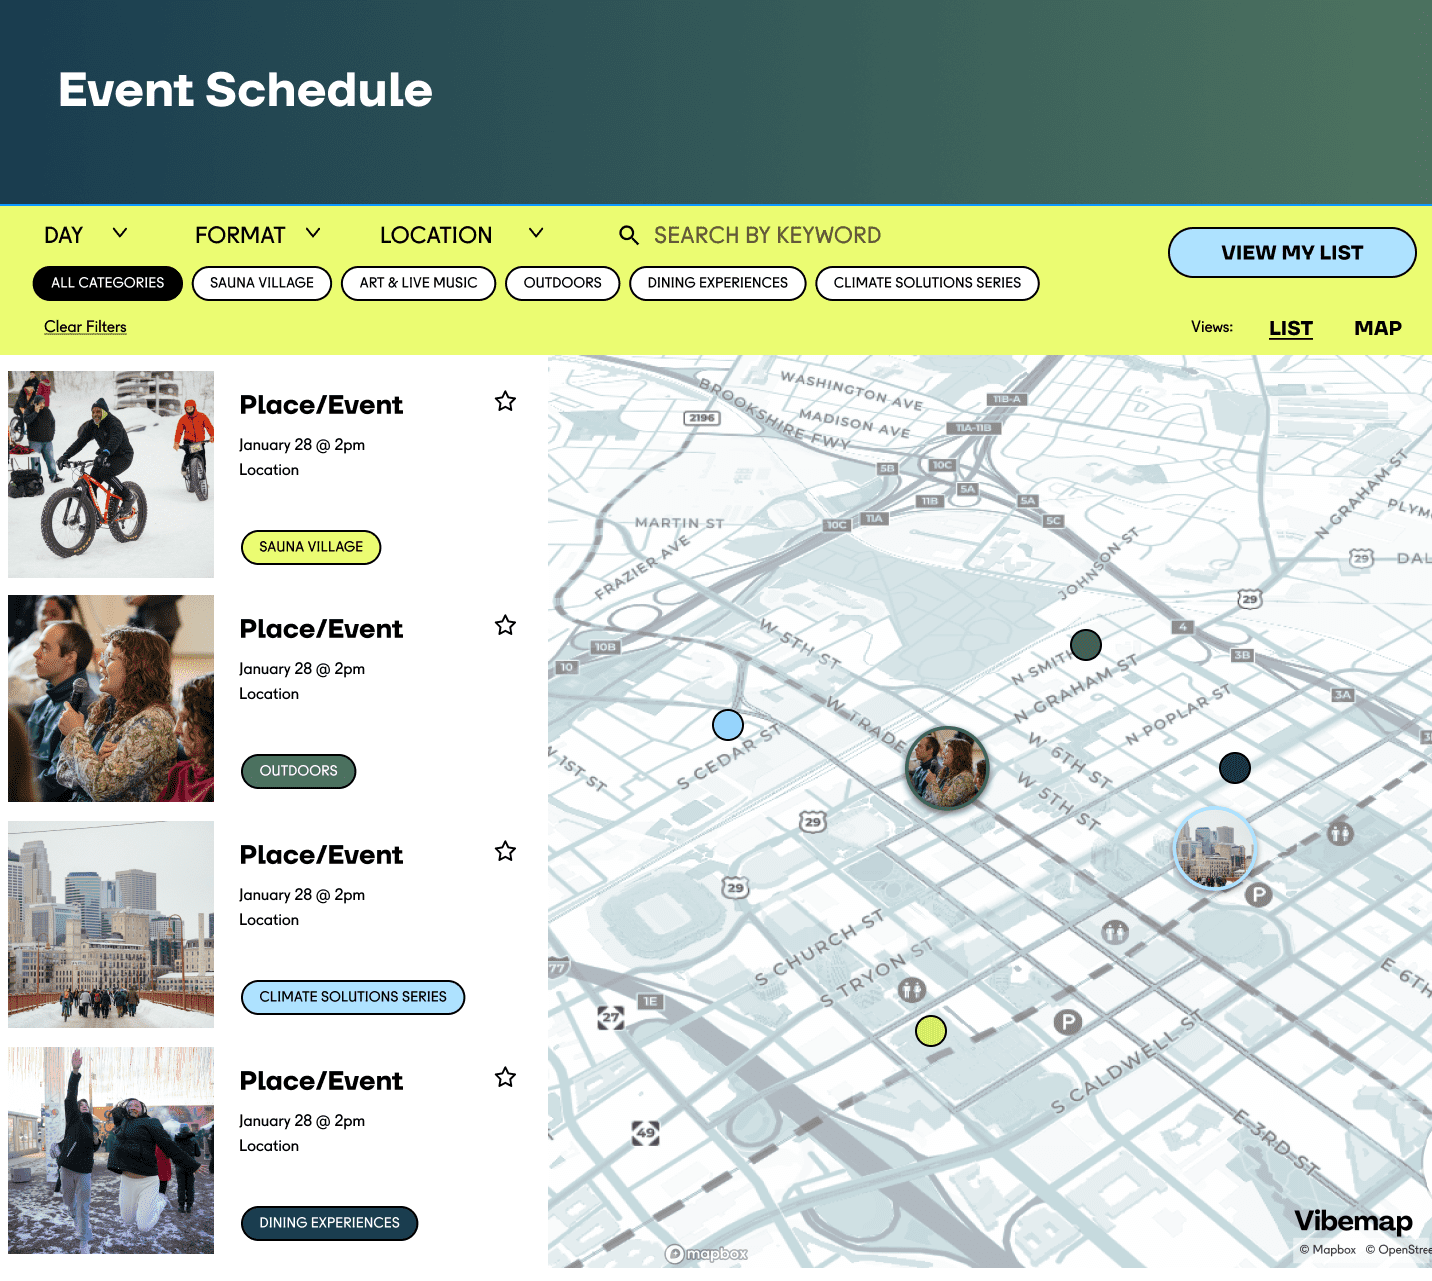Click the restroom icon near dashed rail line
This screenshot has width=1432, height=1281.
pos(1115,933)
